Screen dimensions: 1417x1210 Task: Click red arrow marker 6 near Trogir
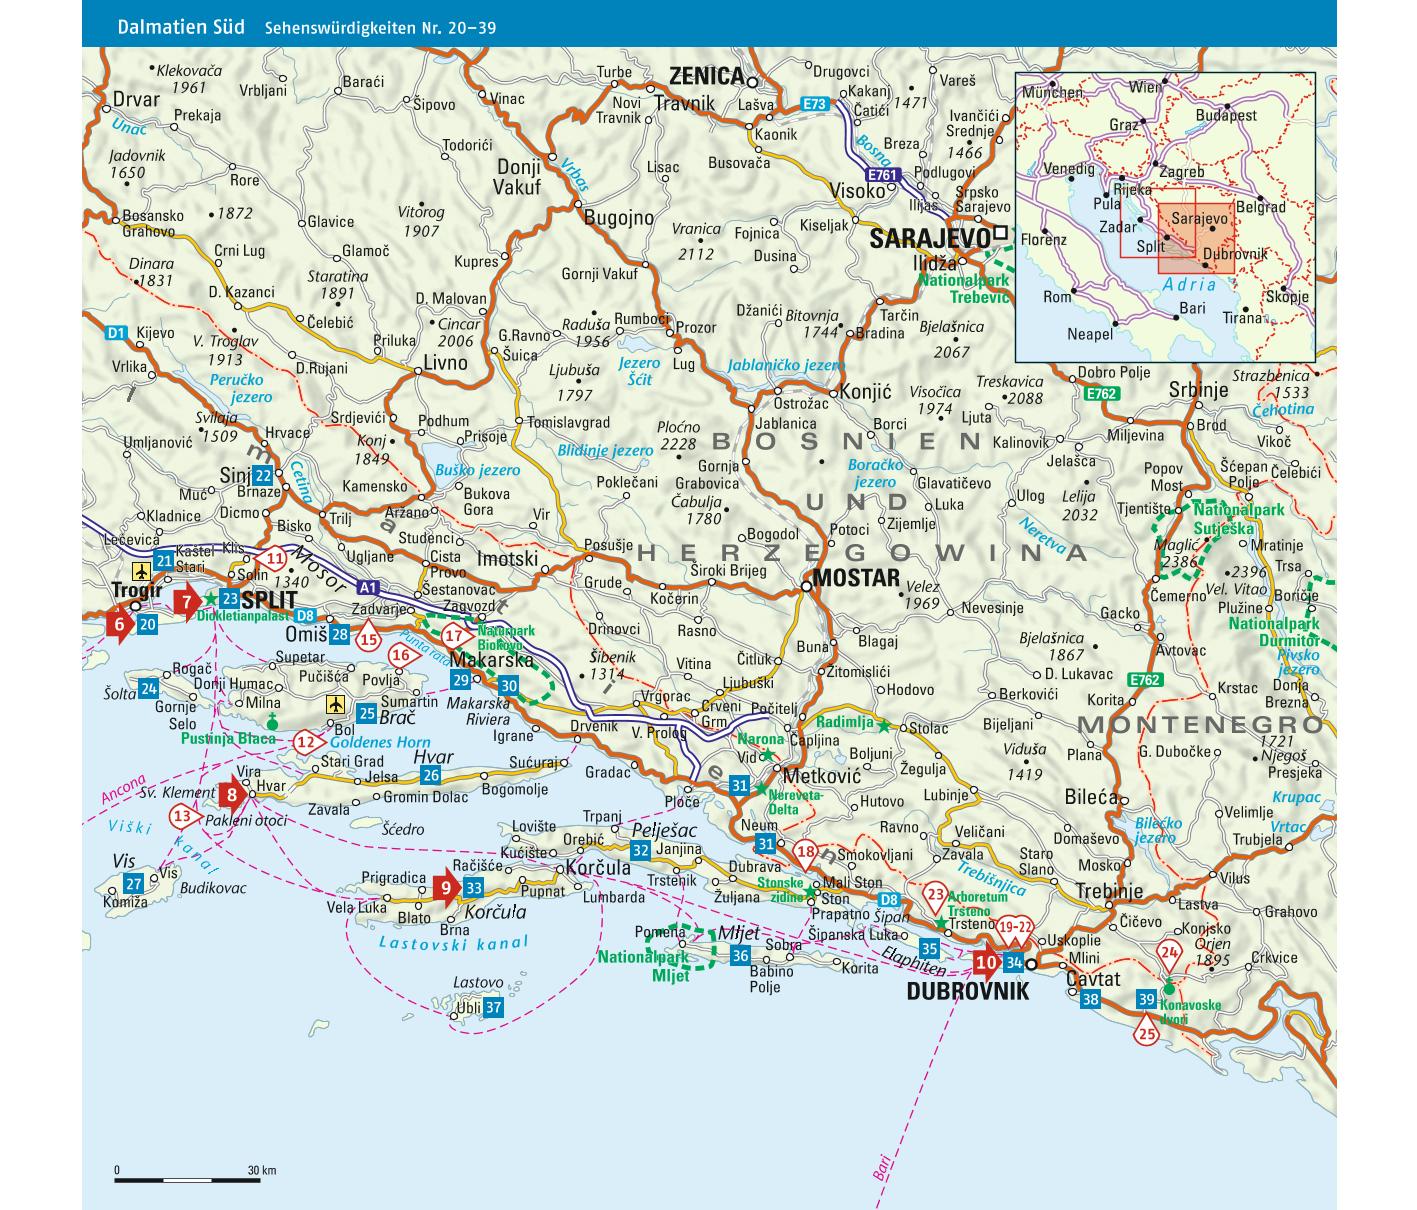coord(119,625)
